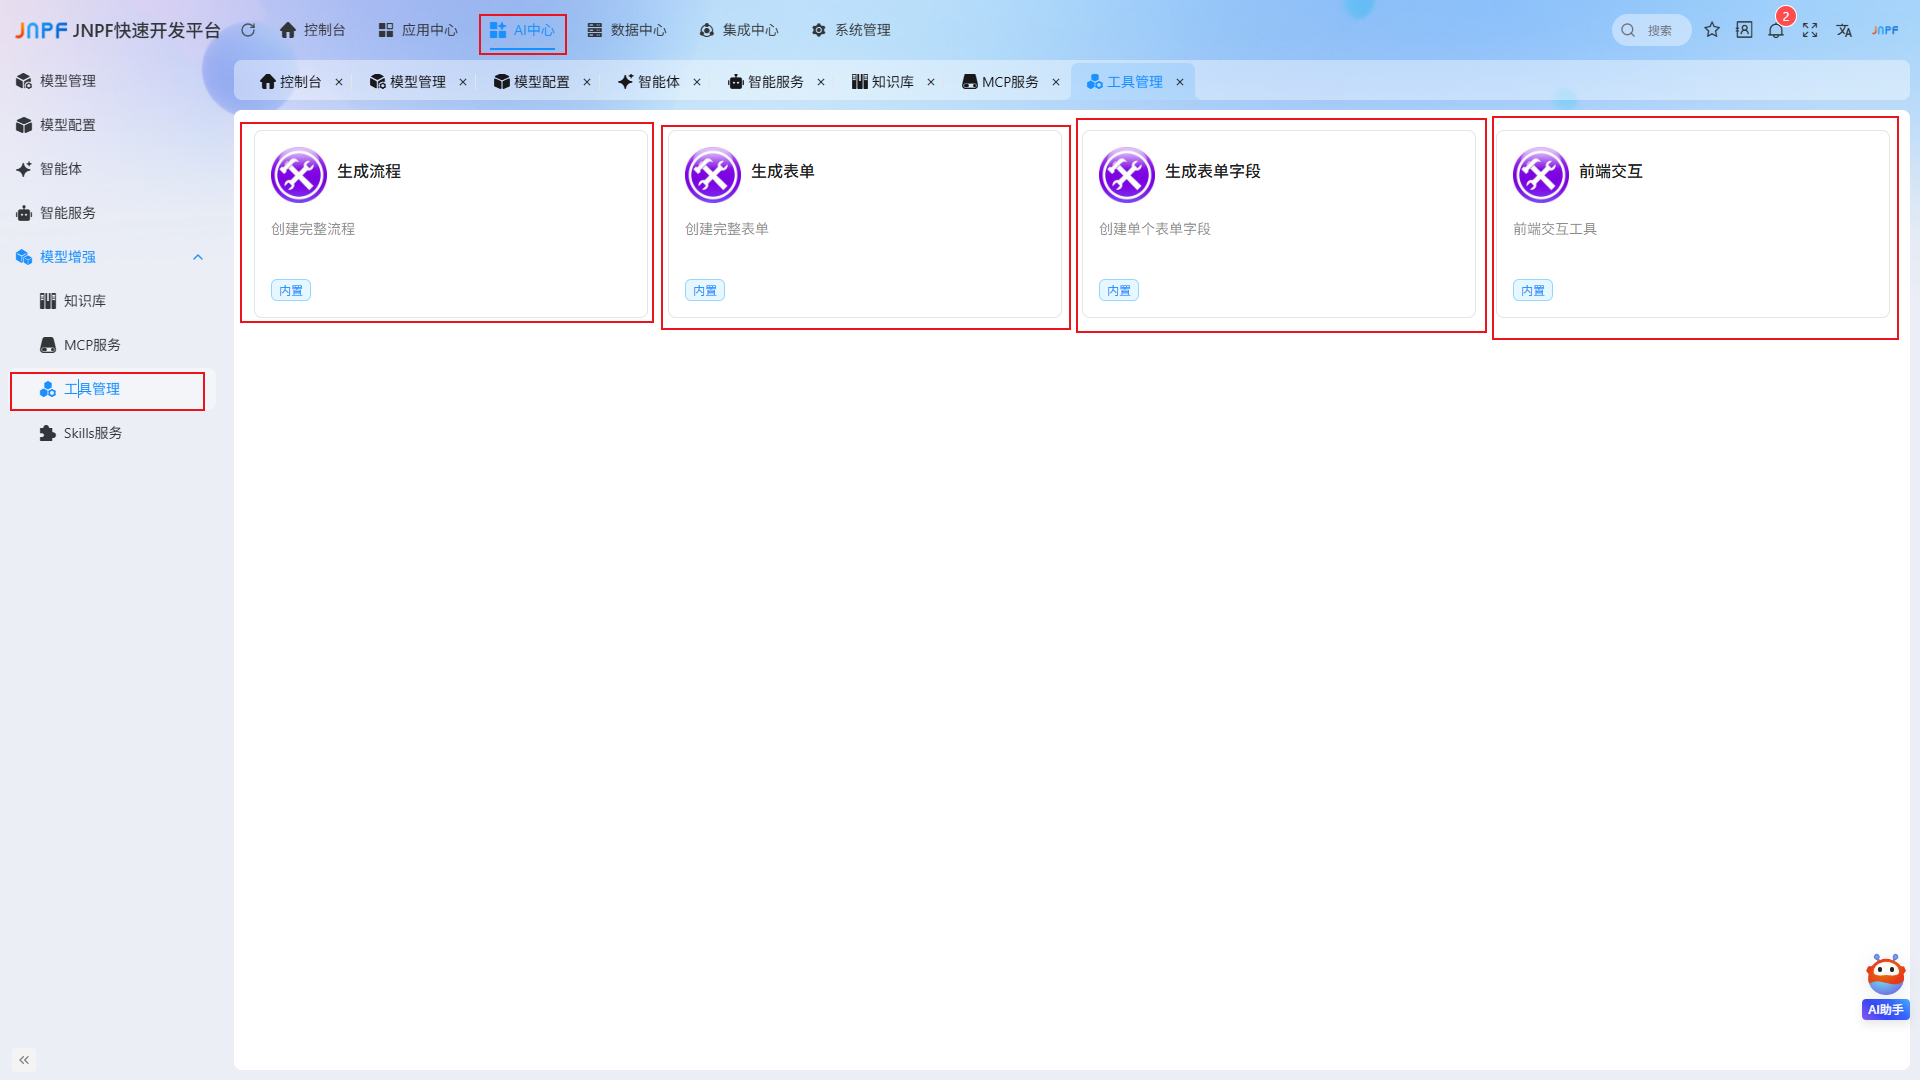The width and height of the screenshot is (1920, 1080).
Task: Close the MCP服务 tab
Action: (x=1056, y=82)
